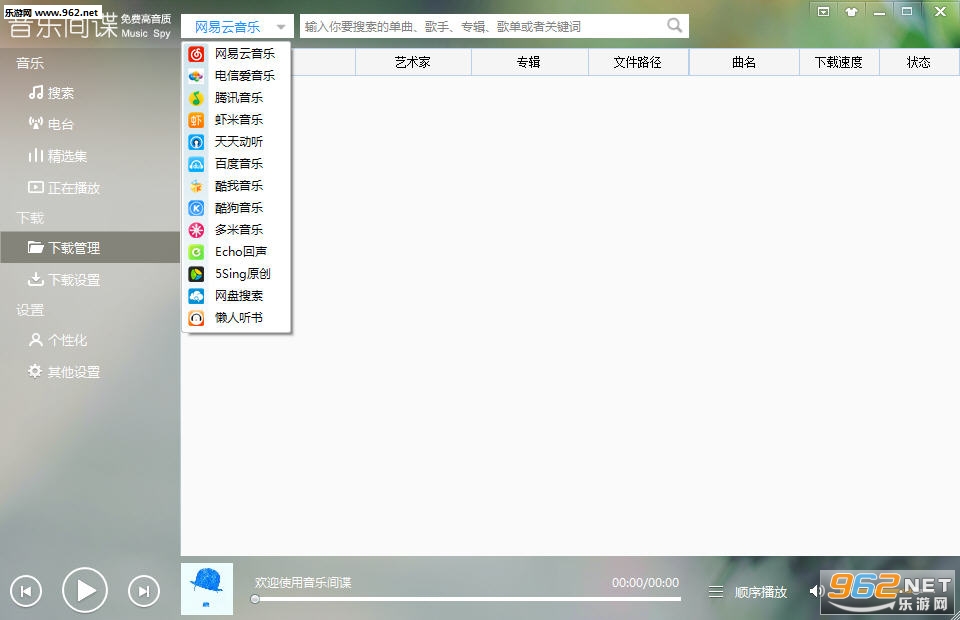Open the playlist icon beside 顺序播放

tap(716, 592)
